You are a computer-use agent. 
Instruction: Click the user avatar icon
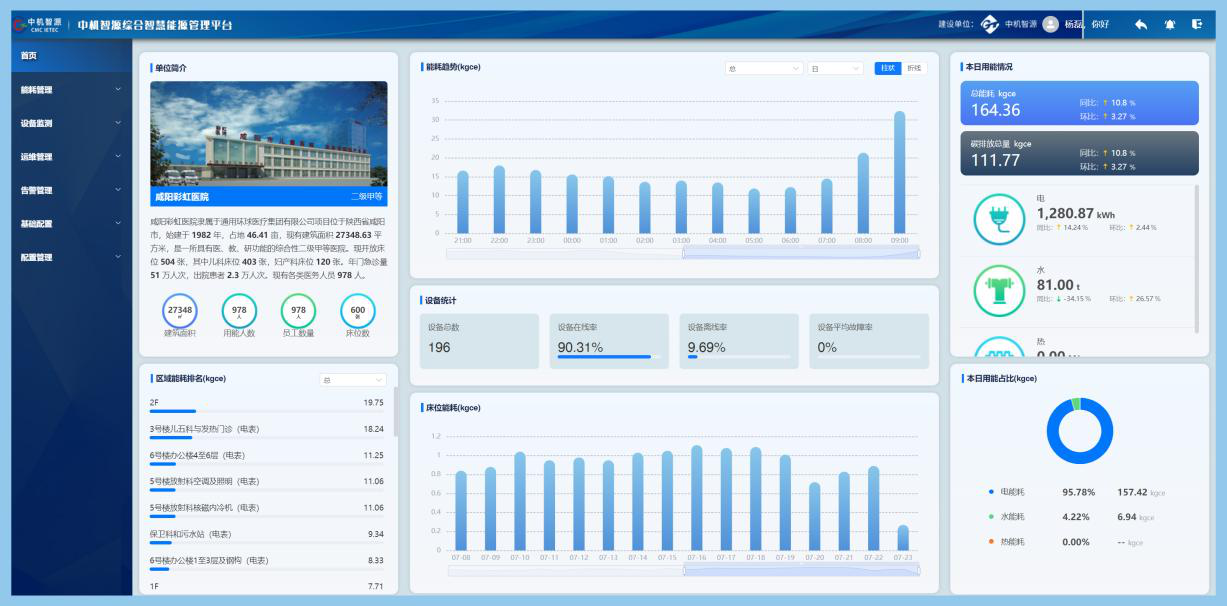coord(1050,24)
